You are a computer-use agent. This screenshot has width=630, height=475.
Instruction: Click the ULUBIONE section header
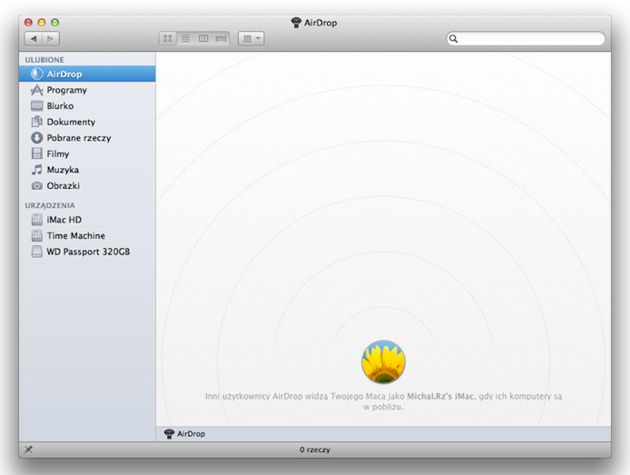45,60
